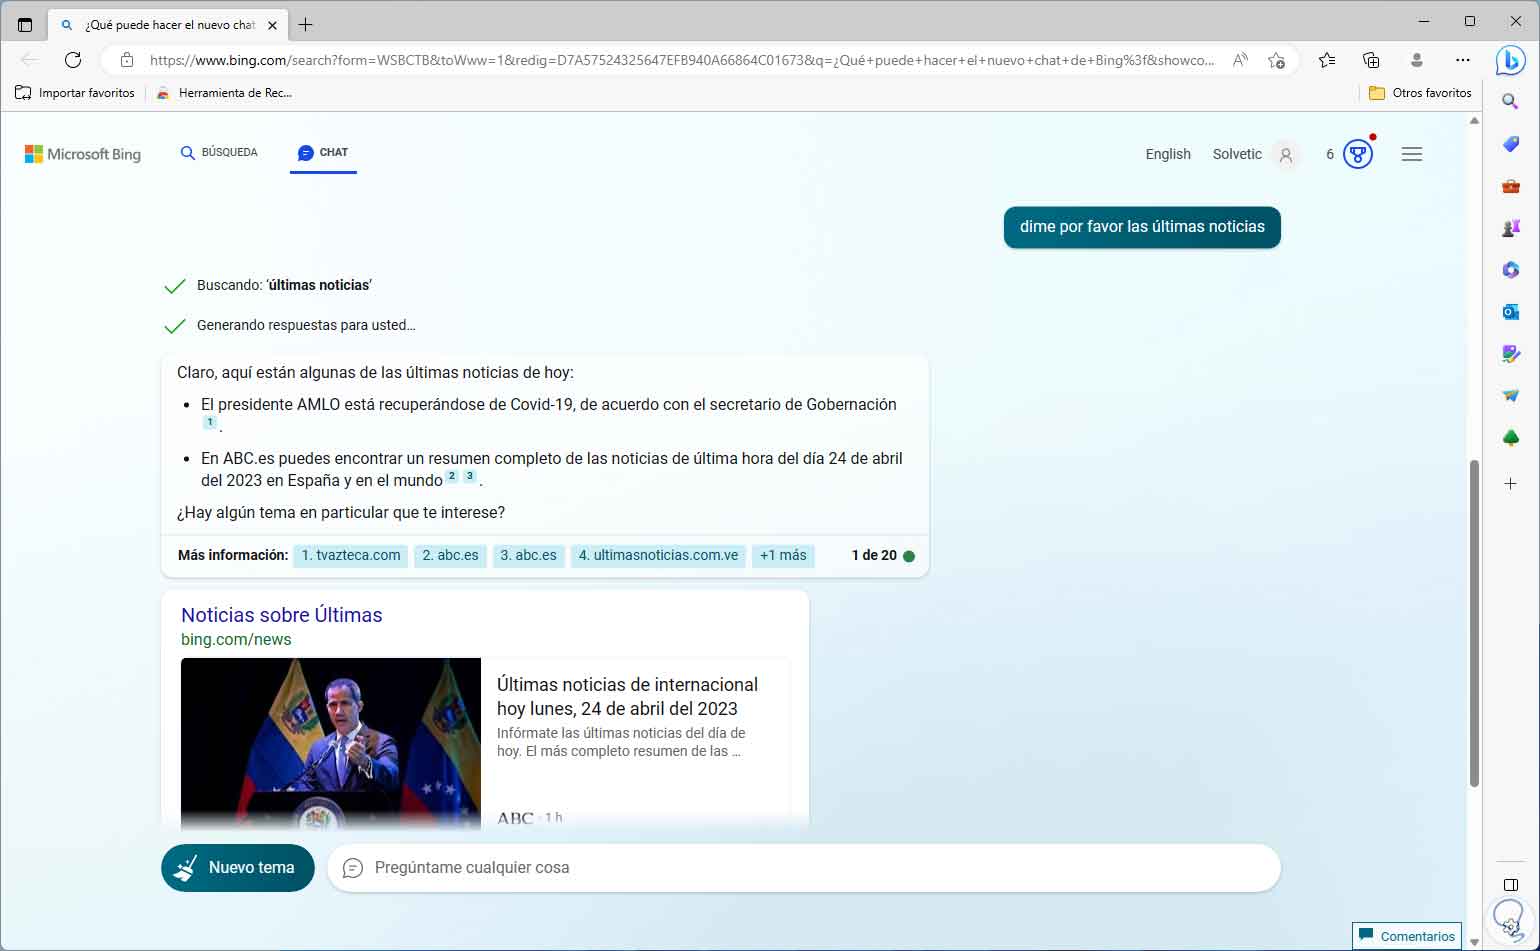Open the sidebar Shopping tag icon
This screenshot has height=951, width=1540.
coord(1510,144)
